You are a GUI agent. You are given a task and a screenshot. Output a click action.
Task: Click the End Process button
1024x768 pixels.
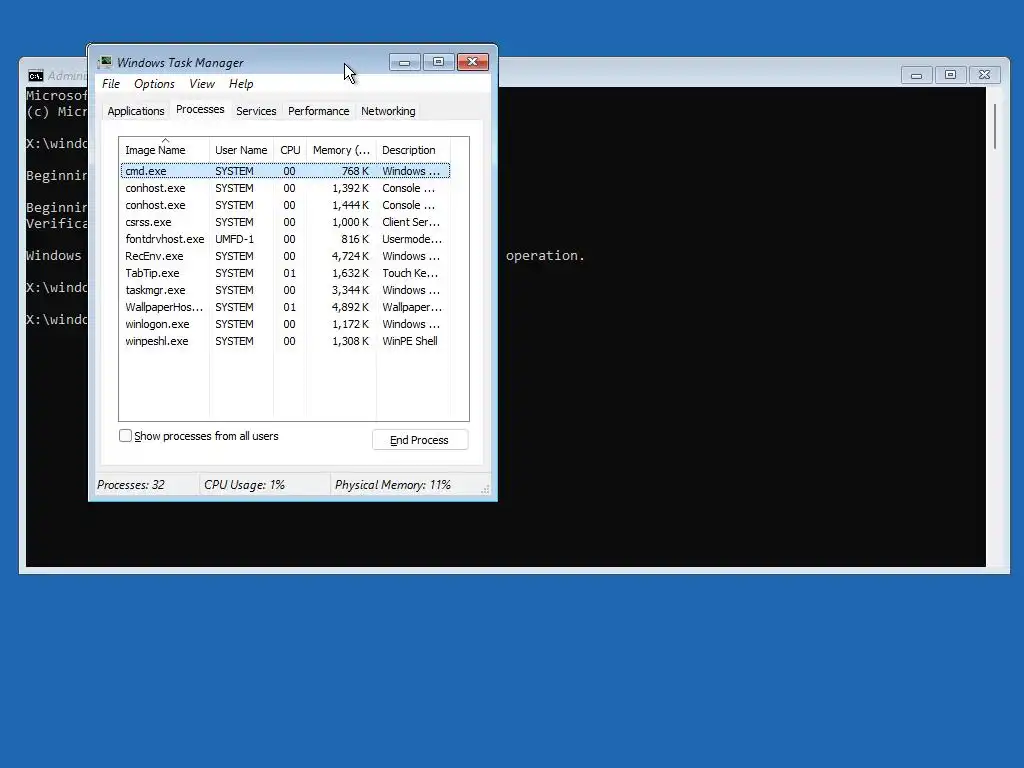click(420, 440)
